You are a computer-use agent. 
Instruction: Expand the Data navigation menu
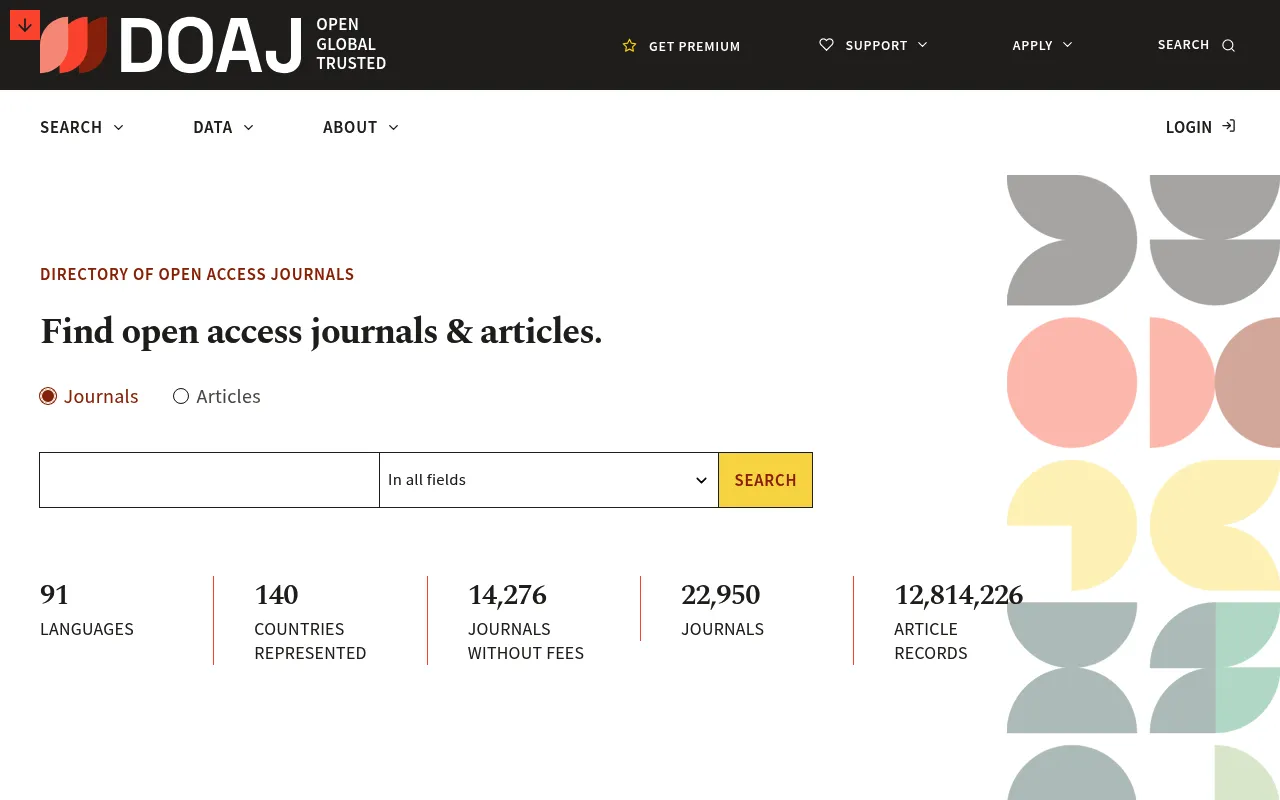point(223,127)
